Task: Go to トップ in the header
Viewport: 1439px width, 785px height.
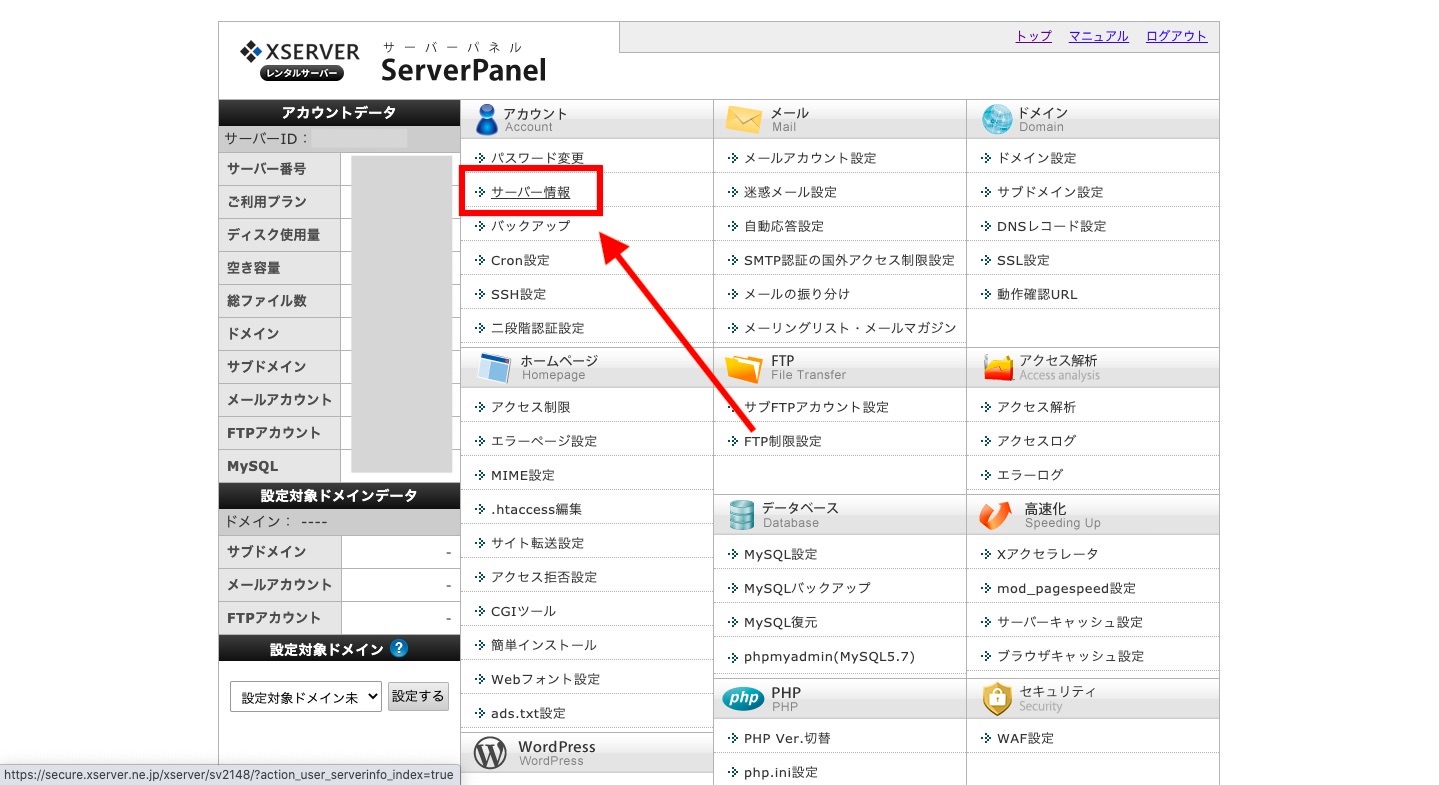Action: [1033, 36]
